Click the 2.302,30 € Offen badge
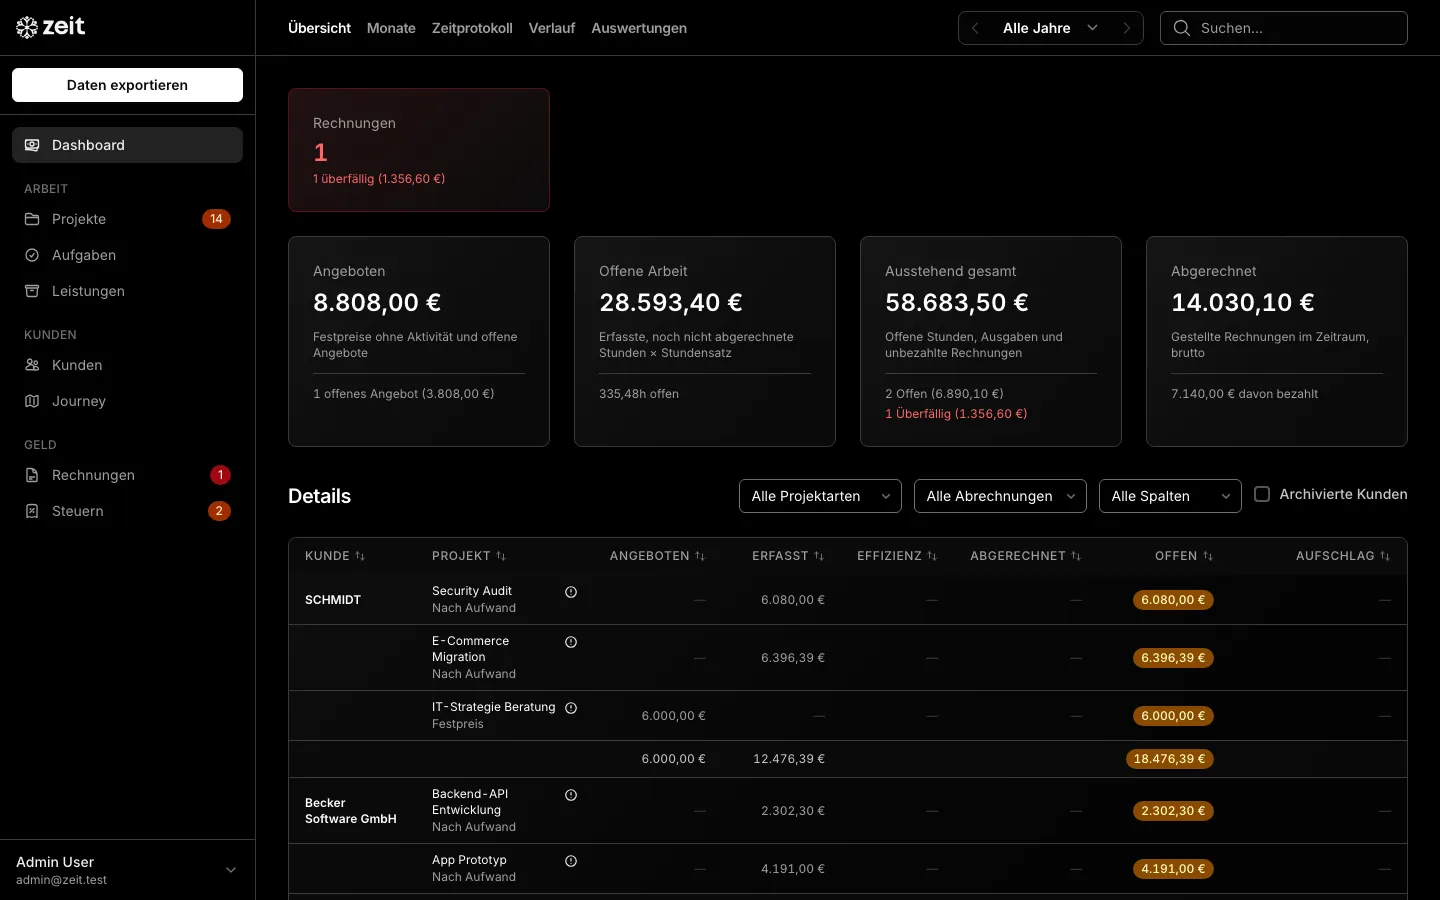Screen dimensions: 1440x900 click(1173, 811)
